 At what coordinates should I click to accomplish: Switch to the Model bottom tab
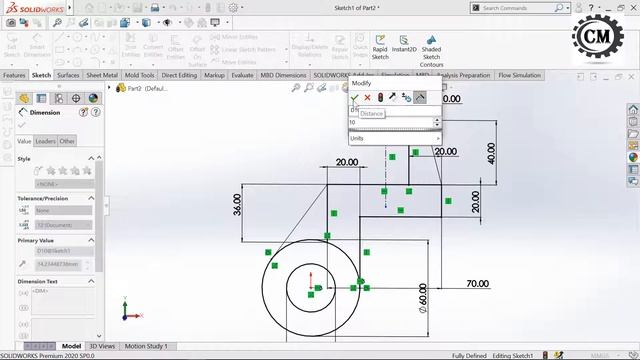[x=71, y=346]
